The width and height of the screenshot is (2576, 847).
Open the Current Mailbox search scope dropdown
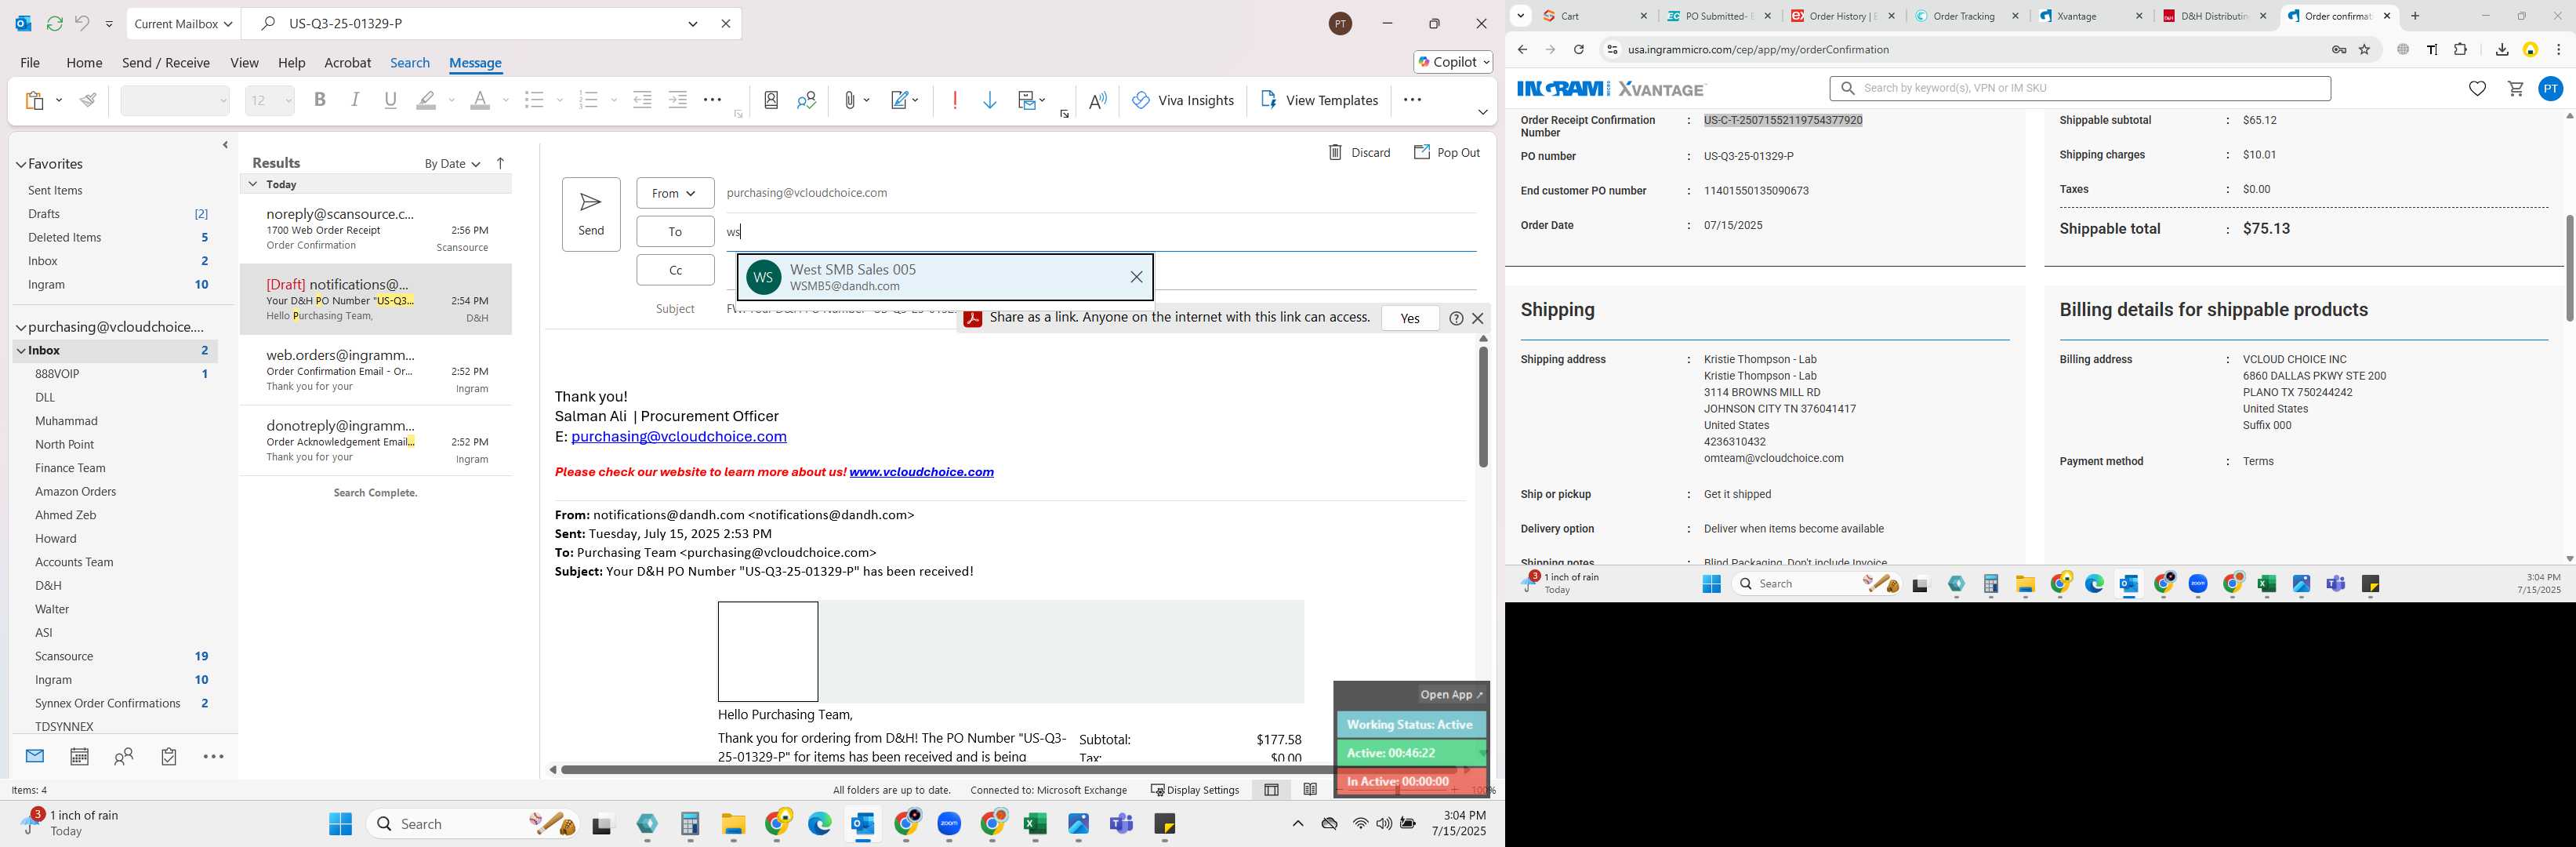184,23
